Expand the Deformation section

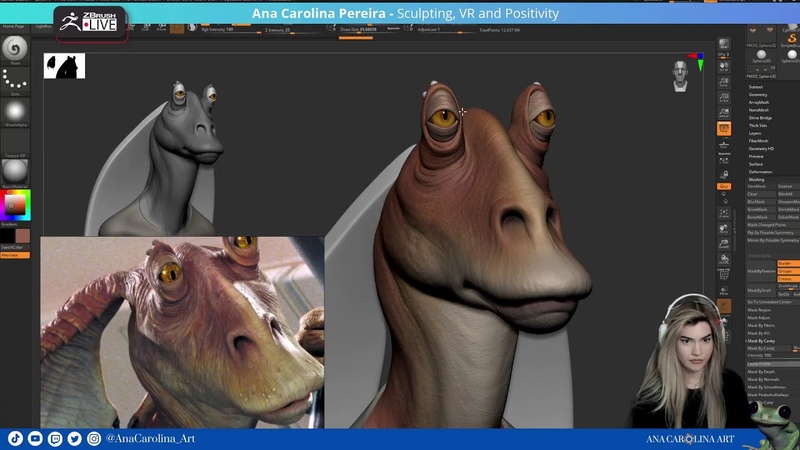(760, 172)
